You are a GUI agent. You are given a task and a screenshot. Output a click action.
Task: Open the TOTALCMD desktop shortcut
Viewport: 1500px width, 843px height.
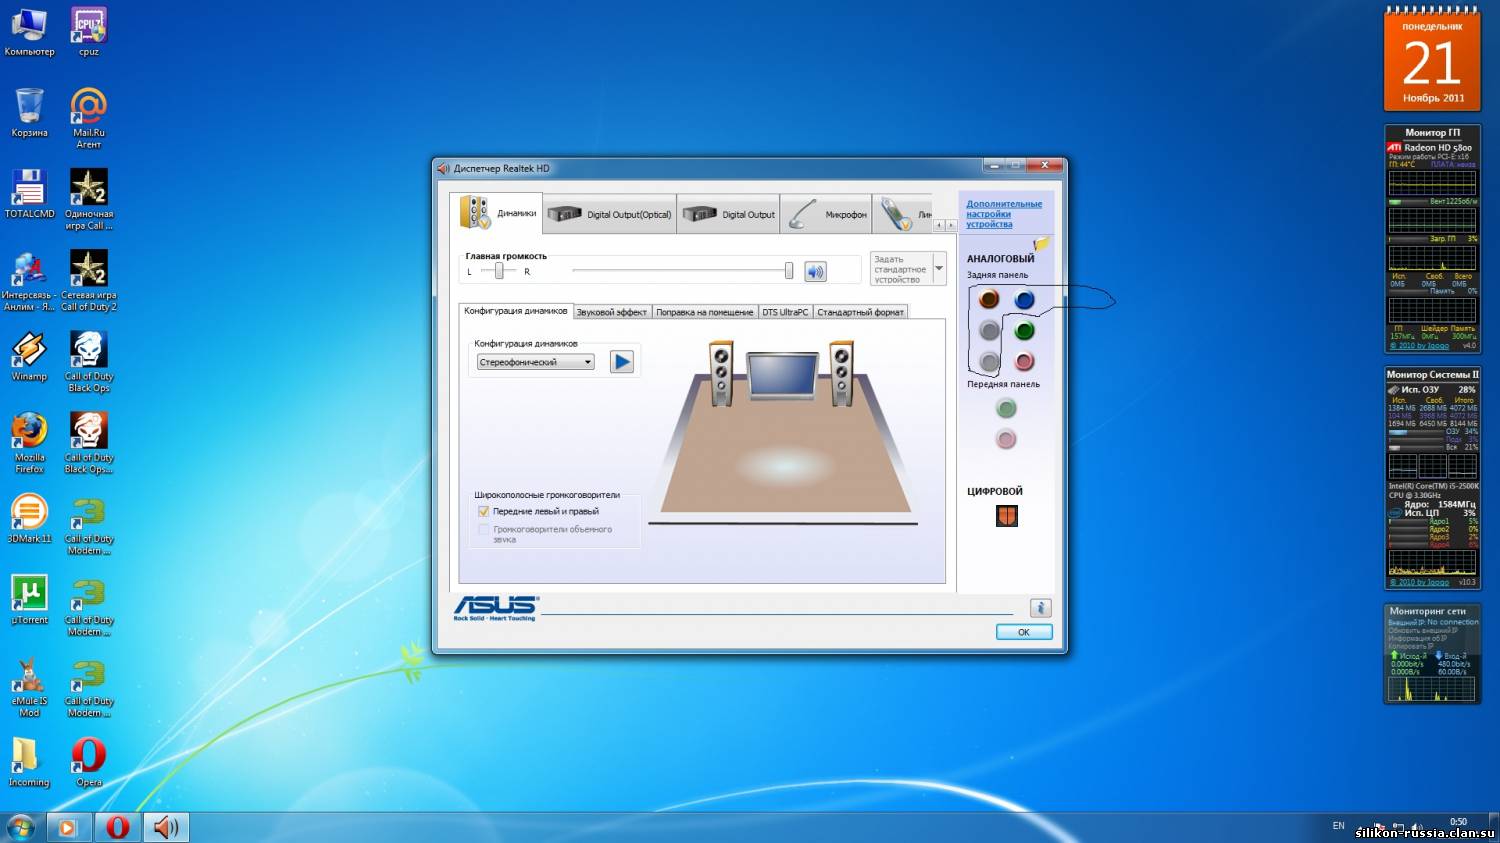(29, 194)
